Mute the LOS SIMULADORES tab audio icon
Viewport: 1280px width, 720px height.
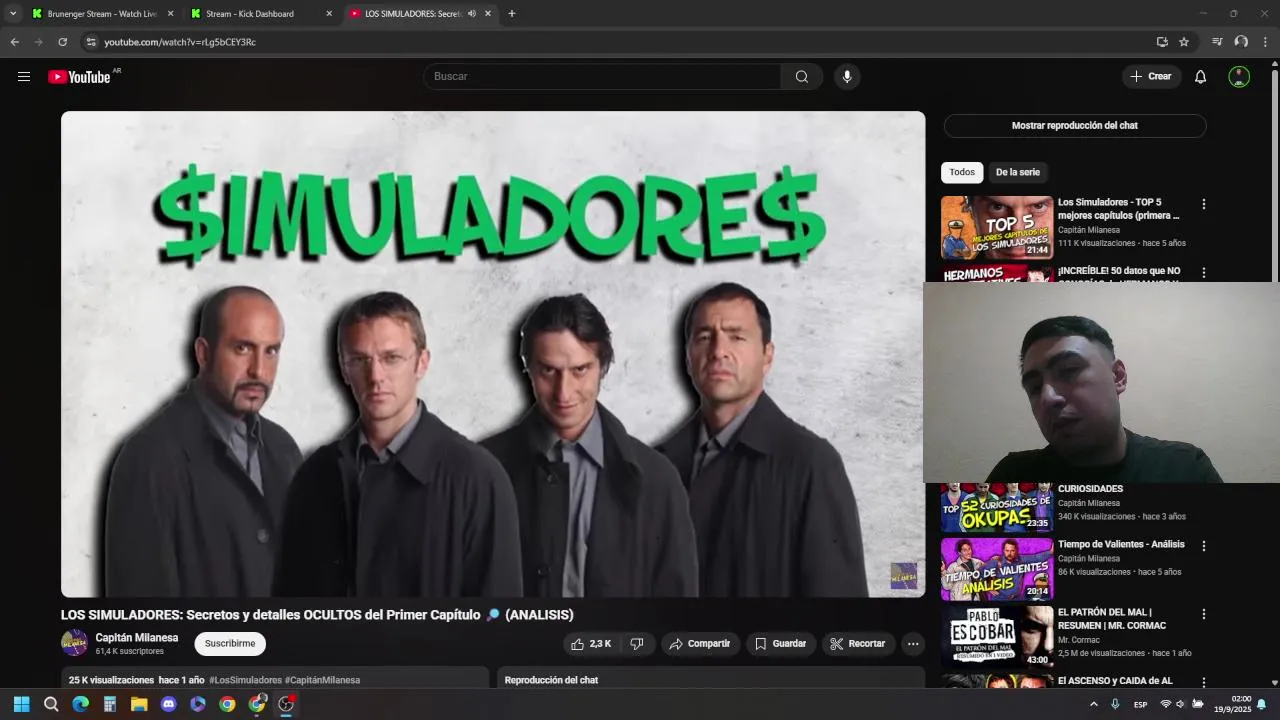[472, 14]
